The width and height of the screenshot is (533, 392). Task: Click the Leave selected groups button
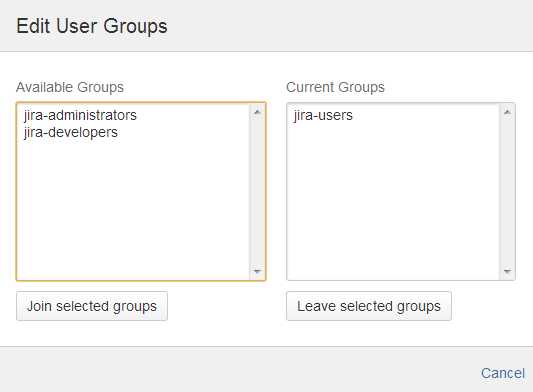tap(369, 306)
